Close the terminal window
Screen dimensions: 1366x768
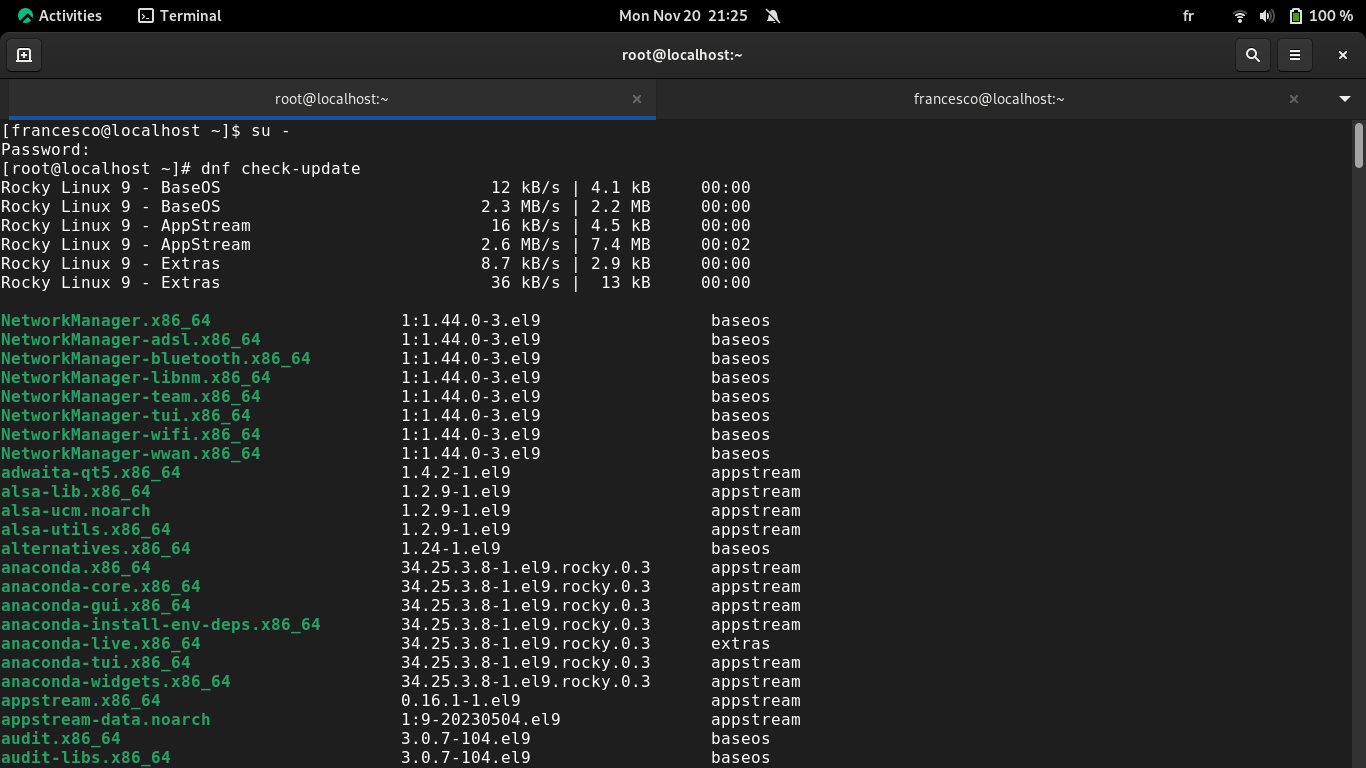tap(1343, 55)
